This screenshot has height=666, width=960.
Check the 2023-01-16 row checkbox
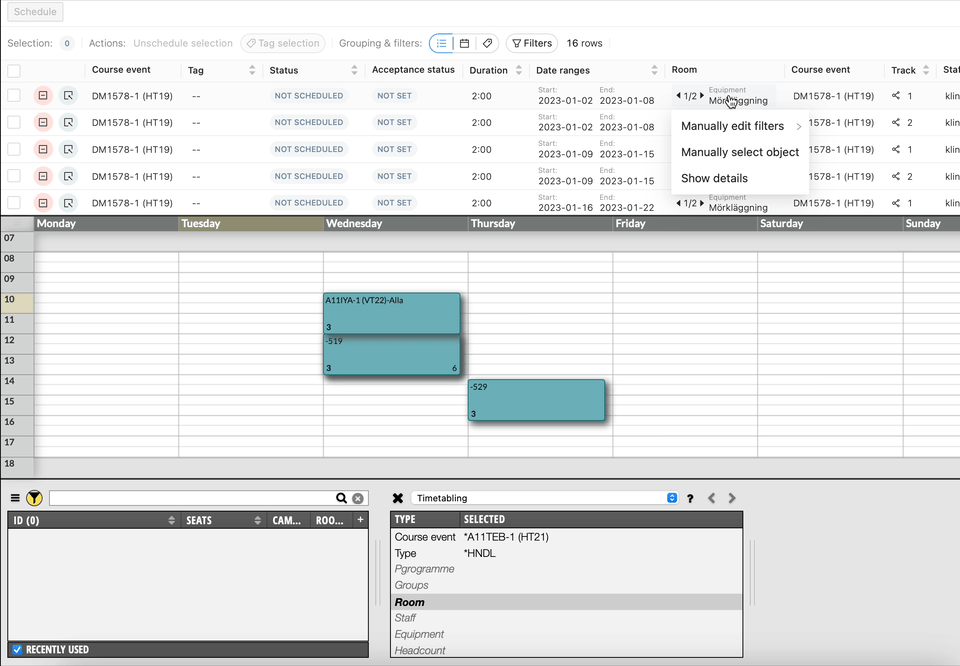[14, 203]
